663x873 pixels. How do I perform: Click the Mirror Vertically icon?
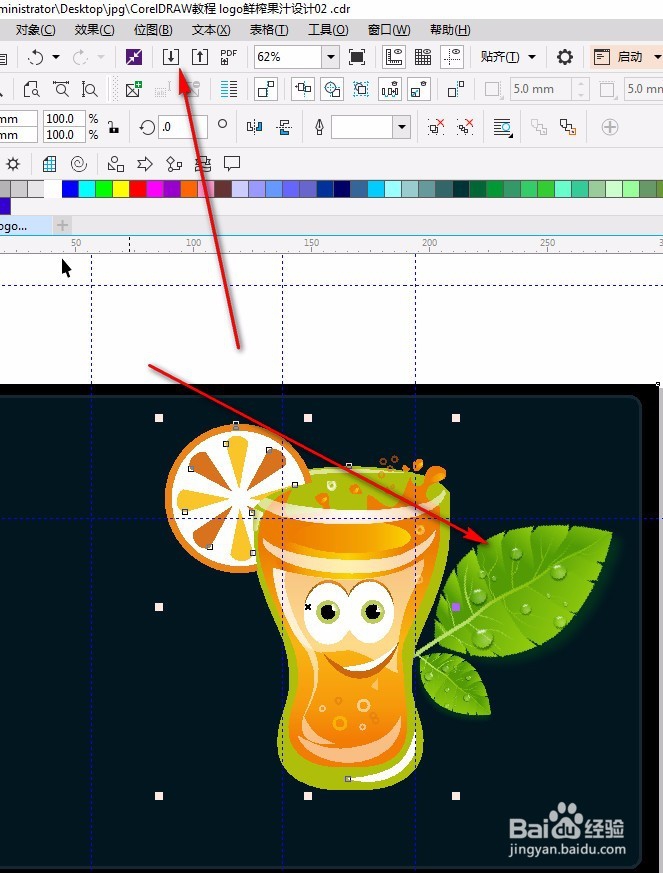click(284, 127)
